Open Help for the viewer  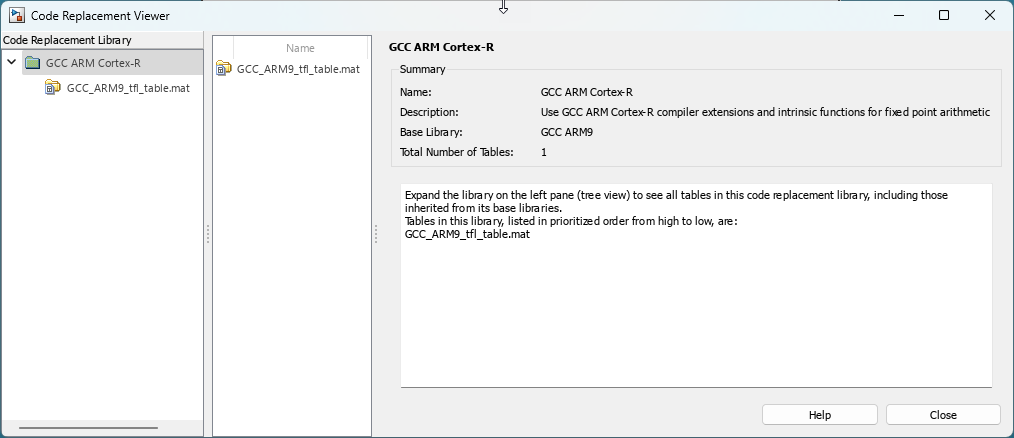tap(819, 415)
